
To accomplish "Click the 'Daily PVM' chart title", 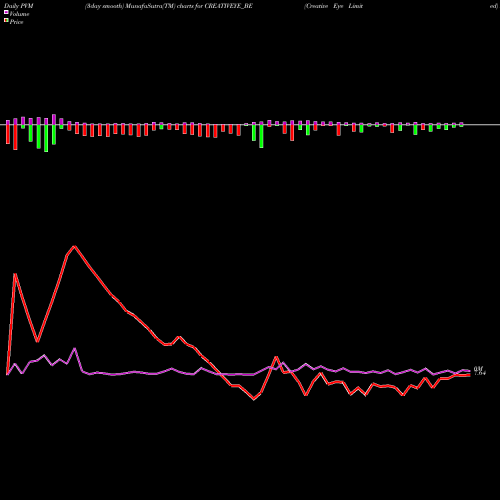I will coord(19,6).
